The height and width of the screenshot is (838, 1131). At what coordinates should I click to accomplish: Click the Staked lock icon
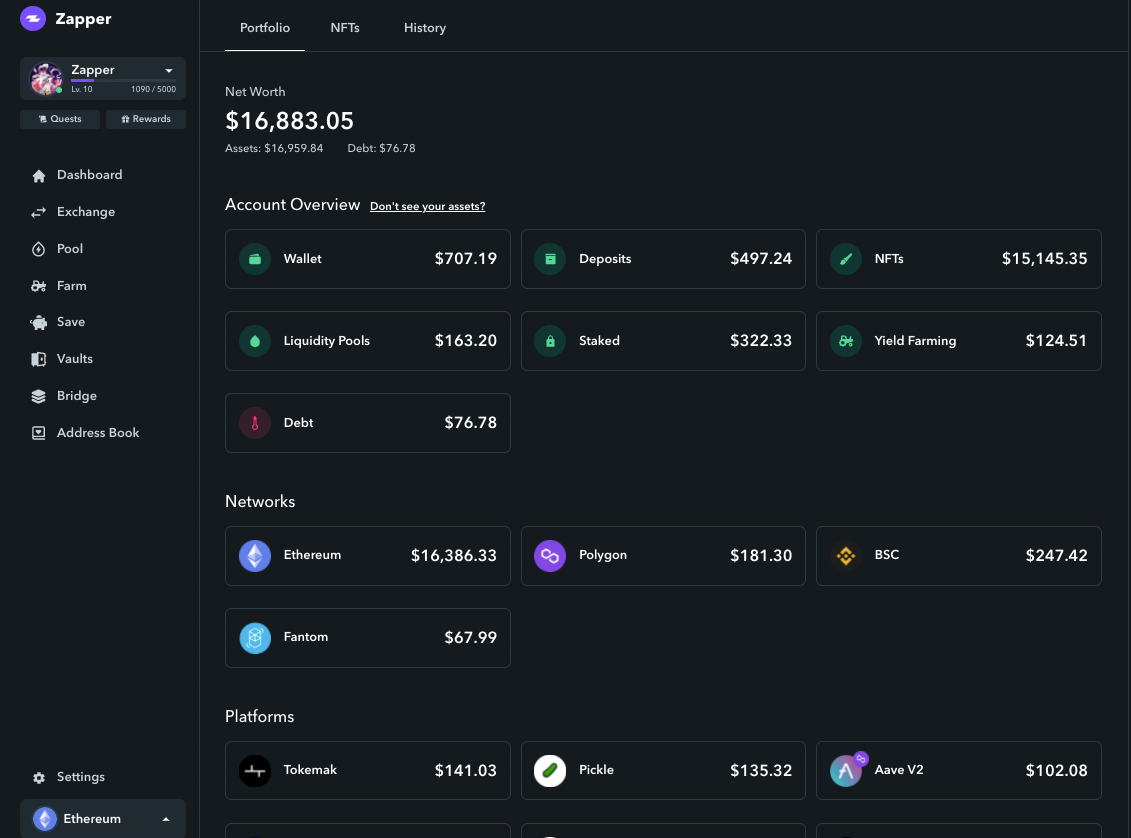click(x=550, y=341)
